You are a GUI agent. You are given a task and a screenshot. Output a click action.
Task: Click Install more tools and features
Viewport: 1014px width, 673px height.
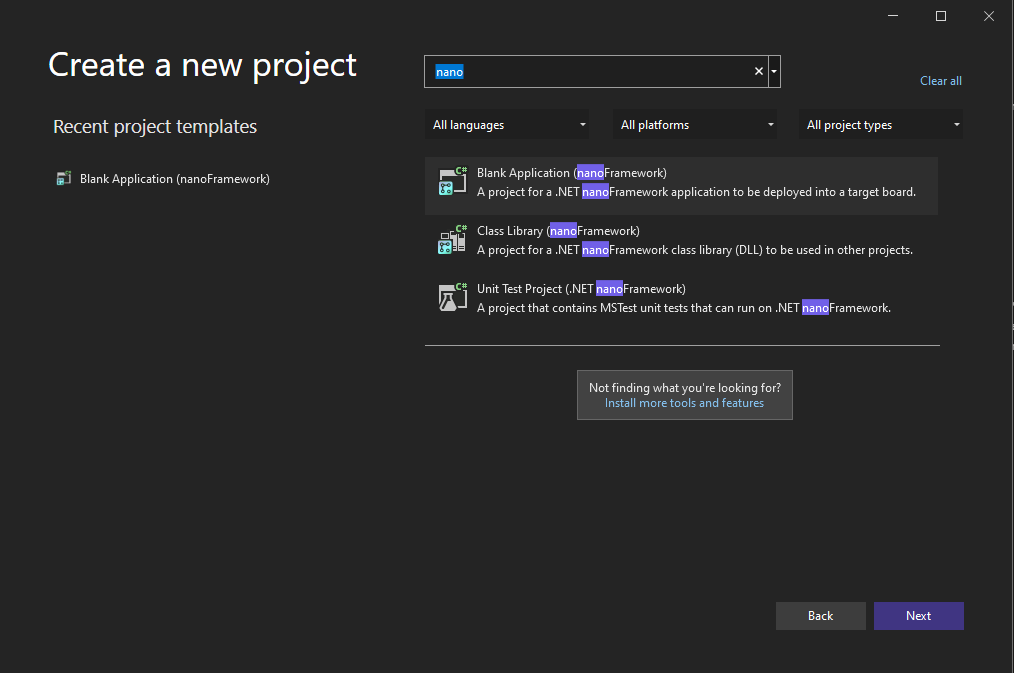pos(684,402)
